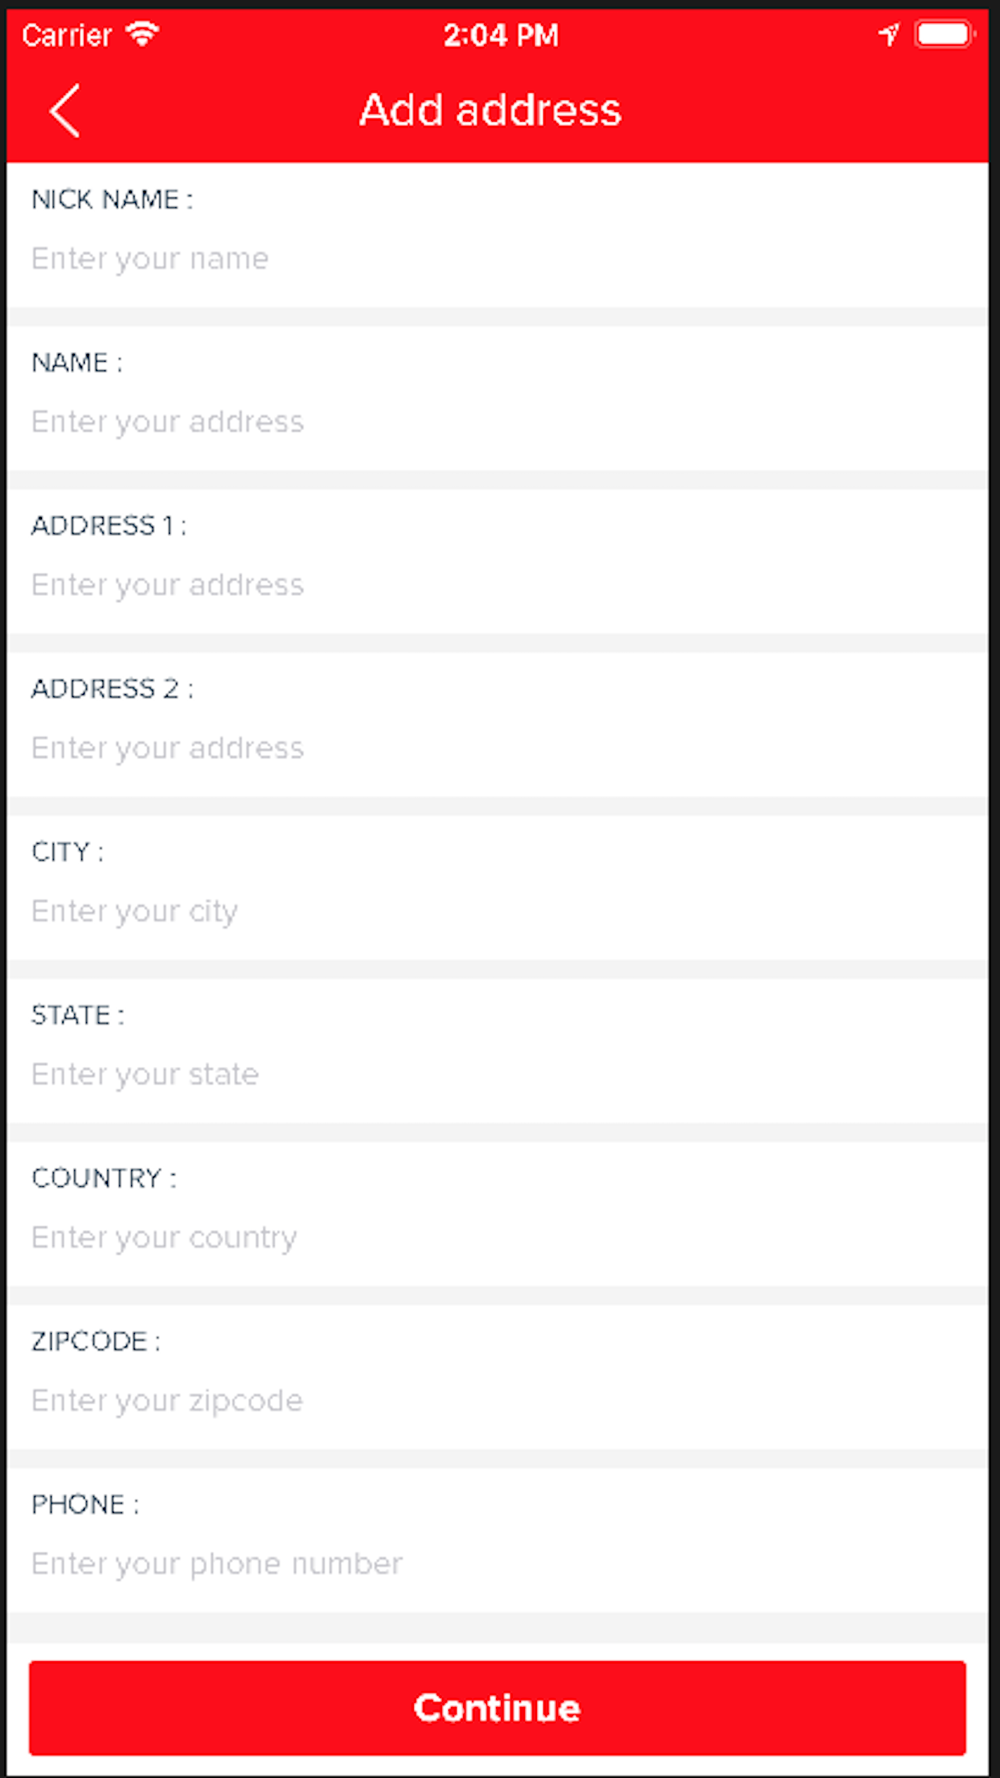
Task: Activate the Address 2 input field
Action: (x=497, y=748)
